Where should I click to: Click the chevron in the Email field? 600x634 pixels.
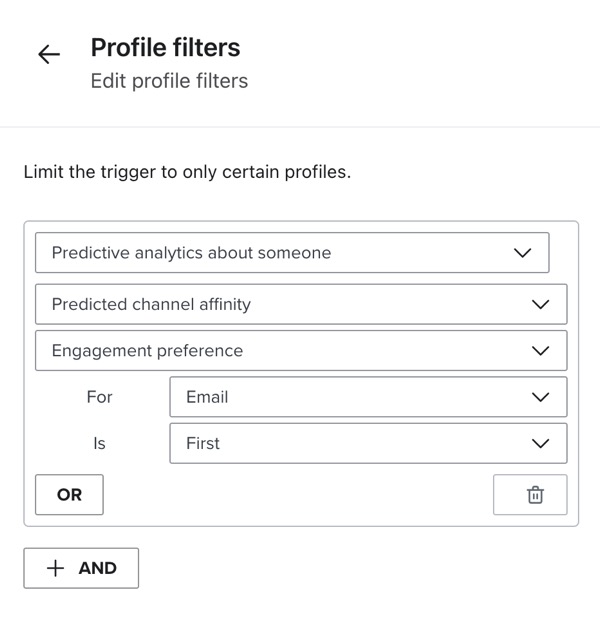[540, 397]
